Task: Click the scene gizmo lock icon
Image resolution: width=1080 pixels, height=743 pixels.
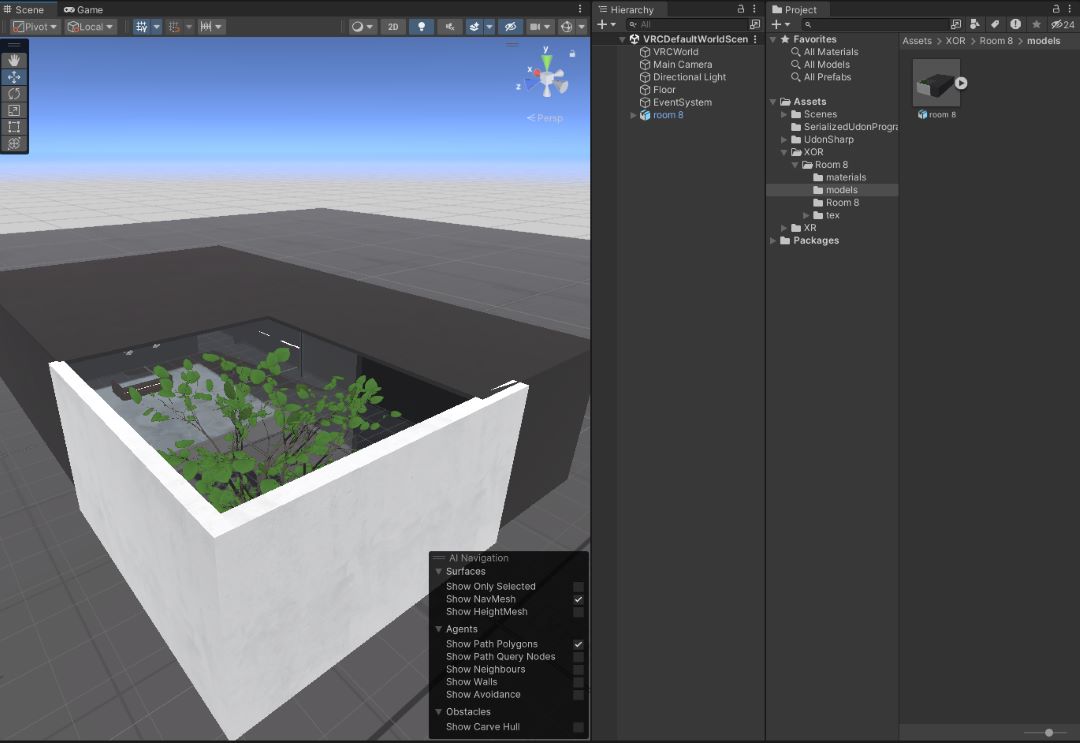Action: click(572, 53)
